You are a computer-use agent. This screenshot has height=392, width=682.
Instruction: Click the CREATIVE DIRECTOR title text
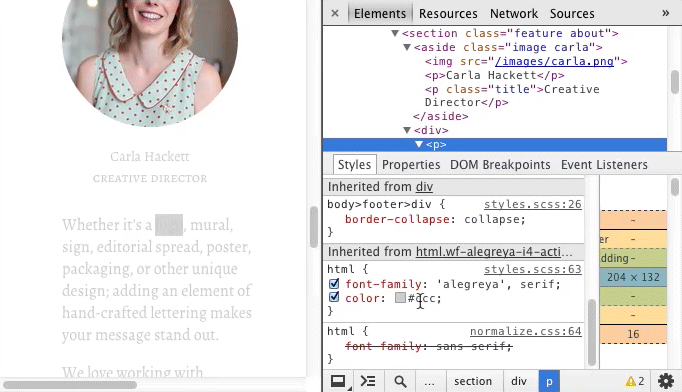pos(150,178)
